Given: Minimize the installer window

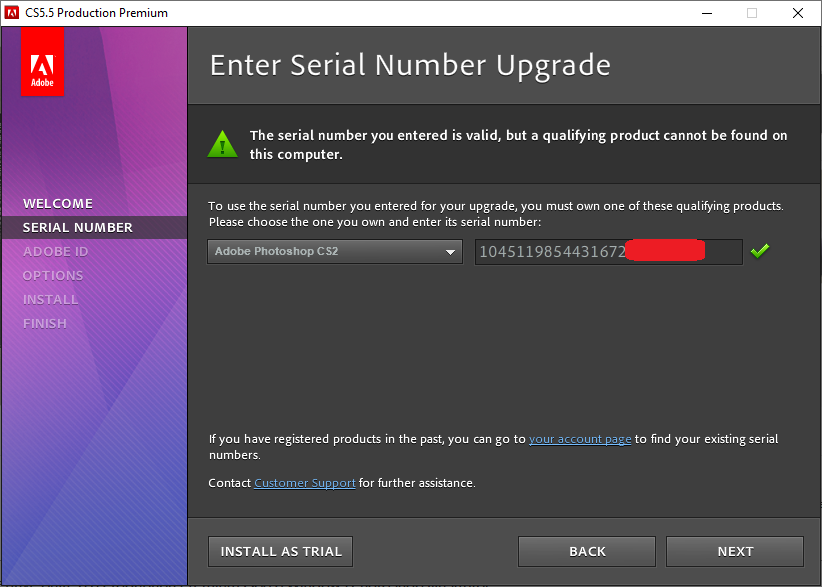Looking at the screenshot, I should 706,13.
